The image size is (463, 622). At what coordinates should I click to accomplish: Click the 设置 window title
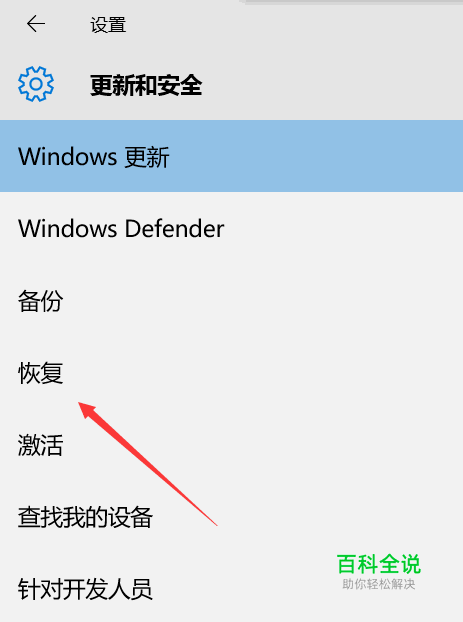point(108,25)
